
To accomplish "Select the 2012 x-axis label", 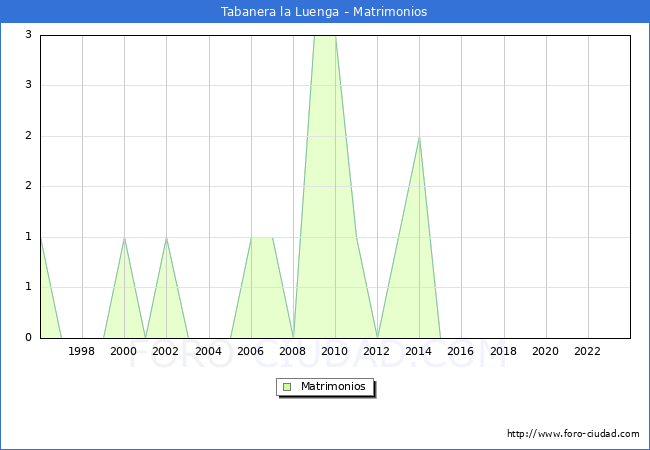I will 376,351.
